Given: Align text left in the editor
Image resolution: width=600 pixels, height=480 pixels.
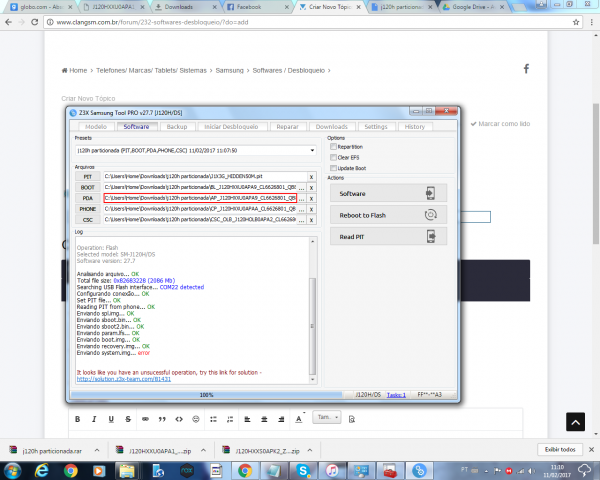Looking at the screenshot, I should [247, 419].
